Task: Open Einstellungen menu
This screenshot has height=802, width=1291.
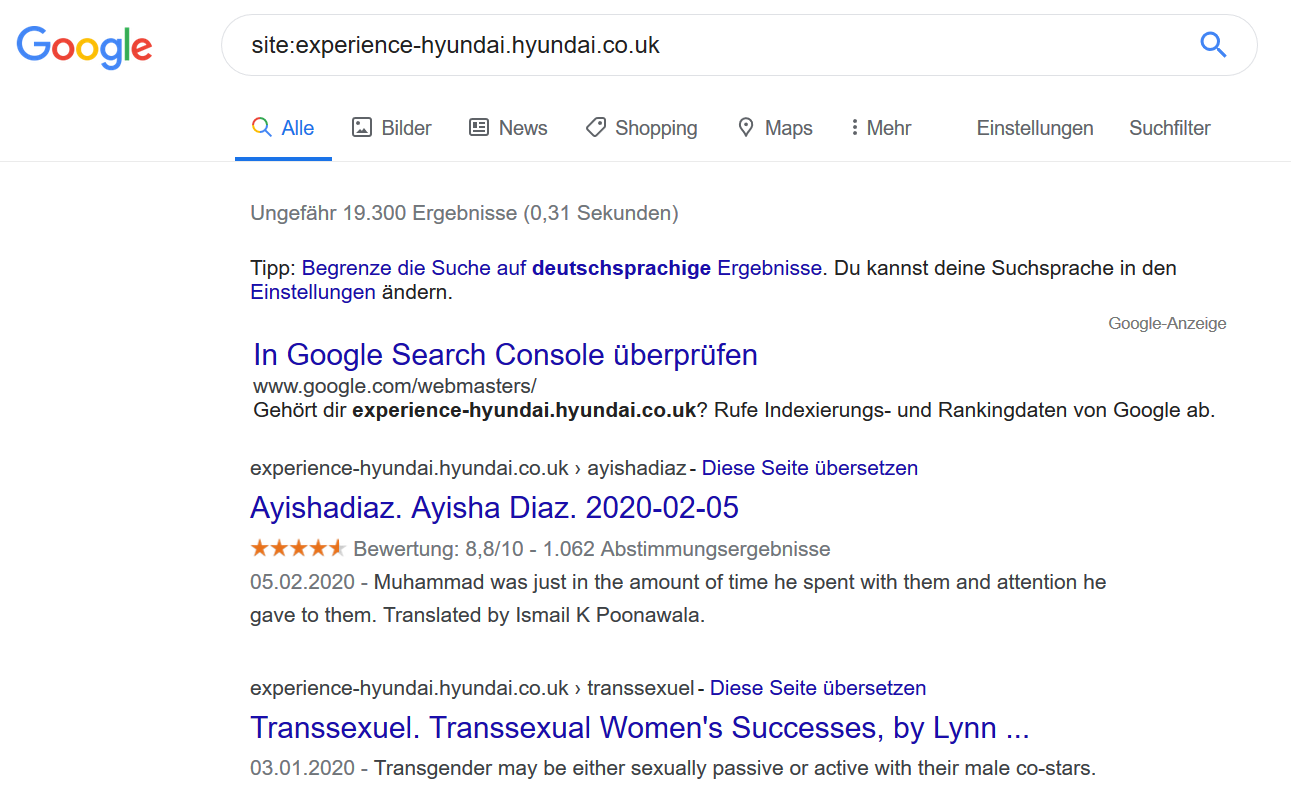Action: click(x=1035, y=128)
